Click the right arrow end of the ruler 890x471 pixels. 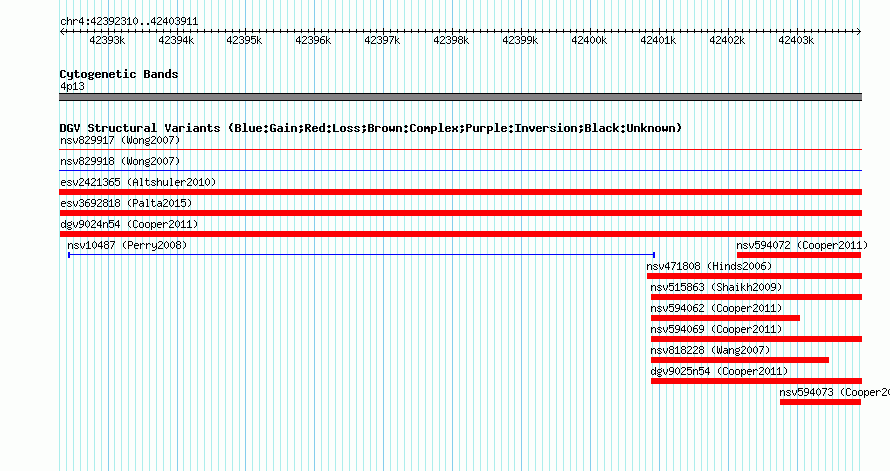[859, 32]
